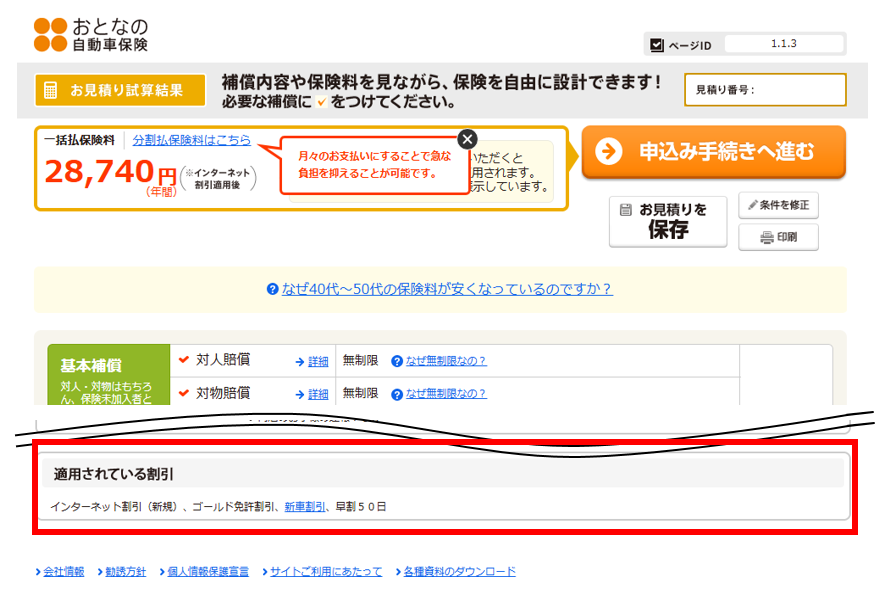The width and height of the screenshot is (877, 598).
Task: Click the calculator icon beside お見積り試算結果
Action: point(49,90)
